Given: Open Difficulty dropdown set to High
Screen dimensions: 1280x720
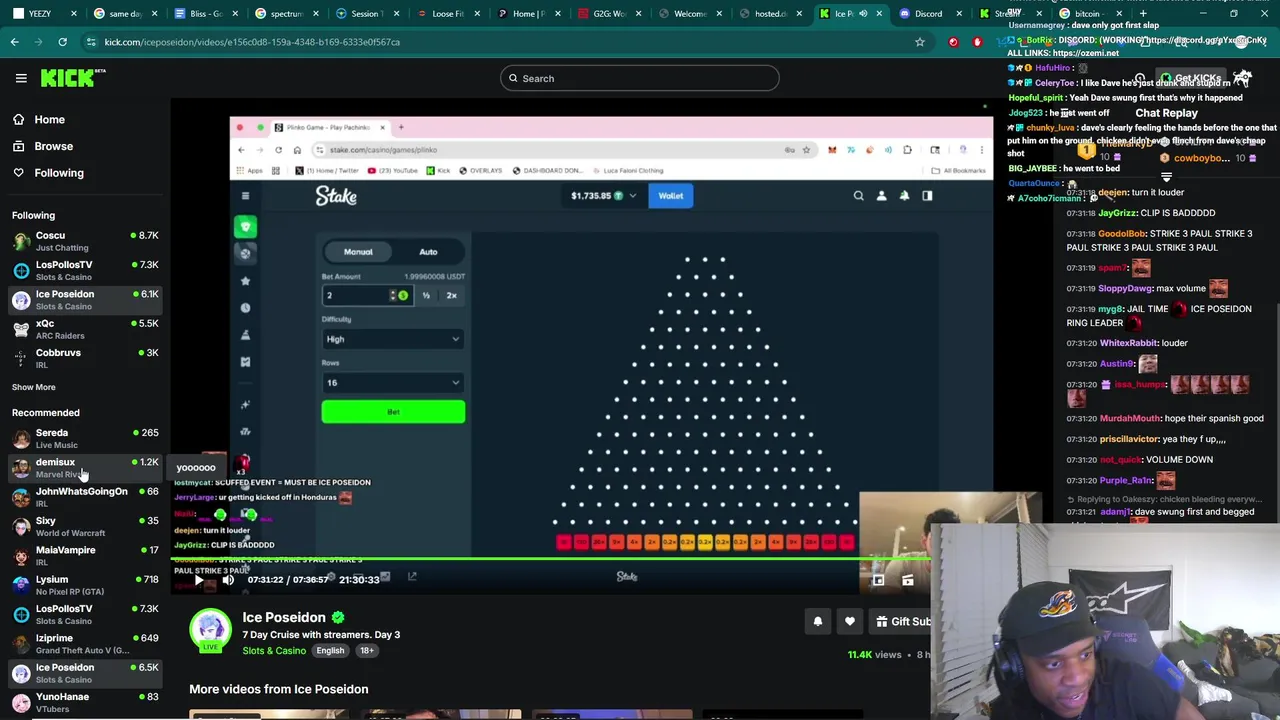Looking at the screenshot, I should pos(392,339).
